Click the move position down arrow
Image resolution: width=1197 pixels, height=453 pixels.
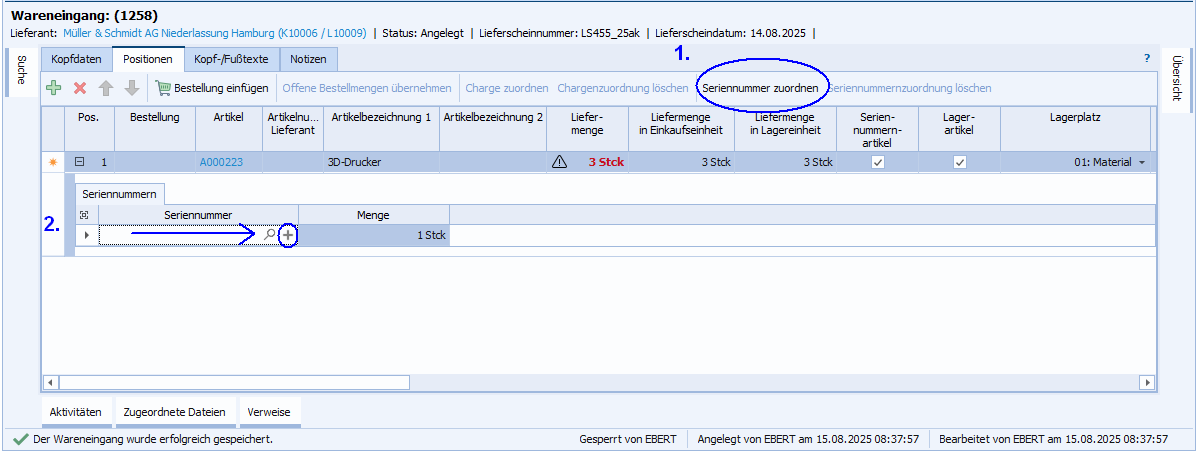click(131, 88)
